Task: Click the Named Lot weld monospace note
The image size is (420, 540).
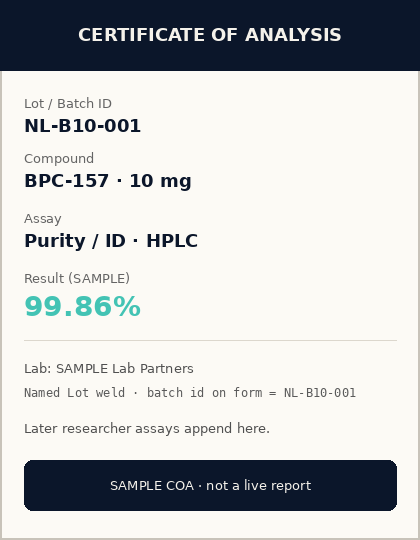Action: coord(190,393)
